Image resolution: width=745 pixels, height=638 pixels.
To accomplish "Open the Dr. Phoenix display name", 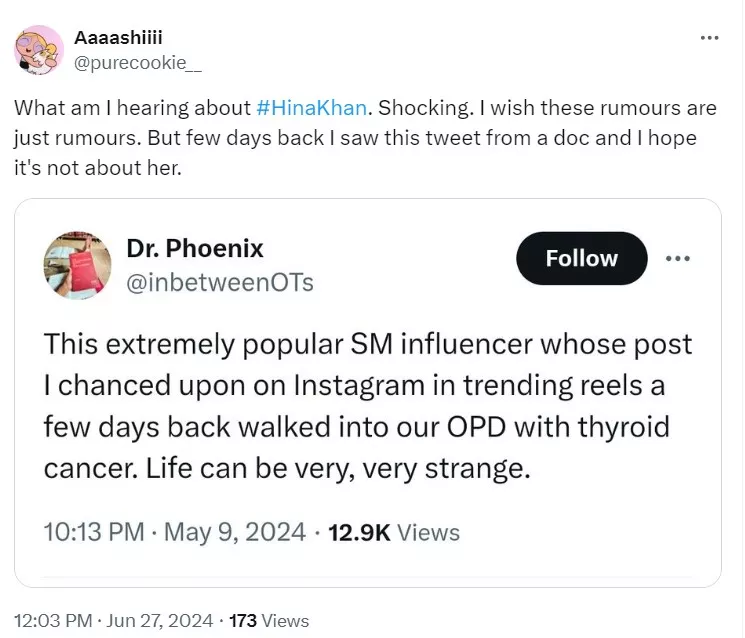I will (x=195, y=247).
